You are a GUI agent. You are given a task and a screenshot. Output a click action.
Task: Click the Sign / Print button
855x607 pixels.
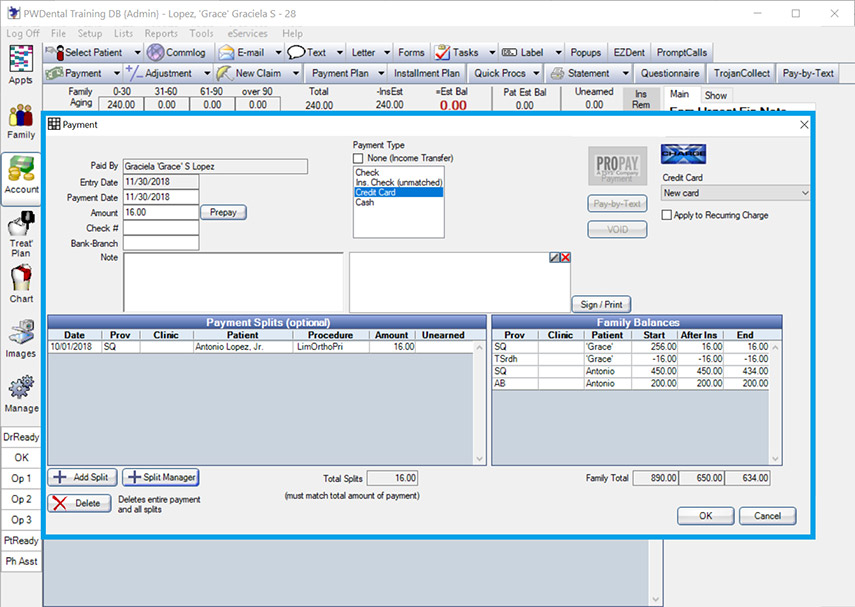point(601,304)
